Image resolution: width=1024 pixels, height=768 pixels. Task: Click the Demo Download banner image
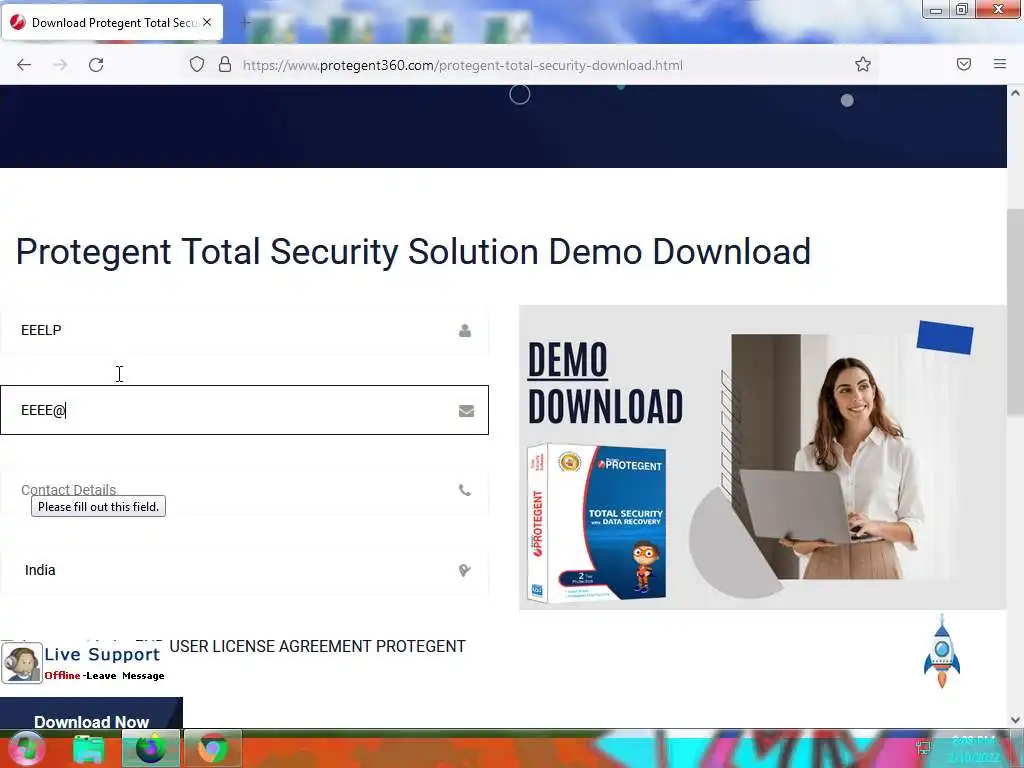(763, 457)
